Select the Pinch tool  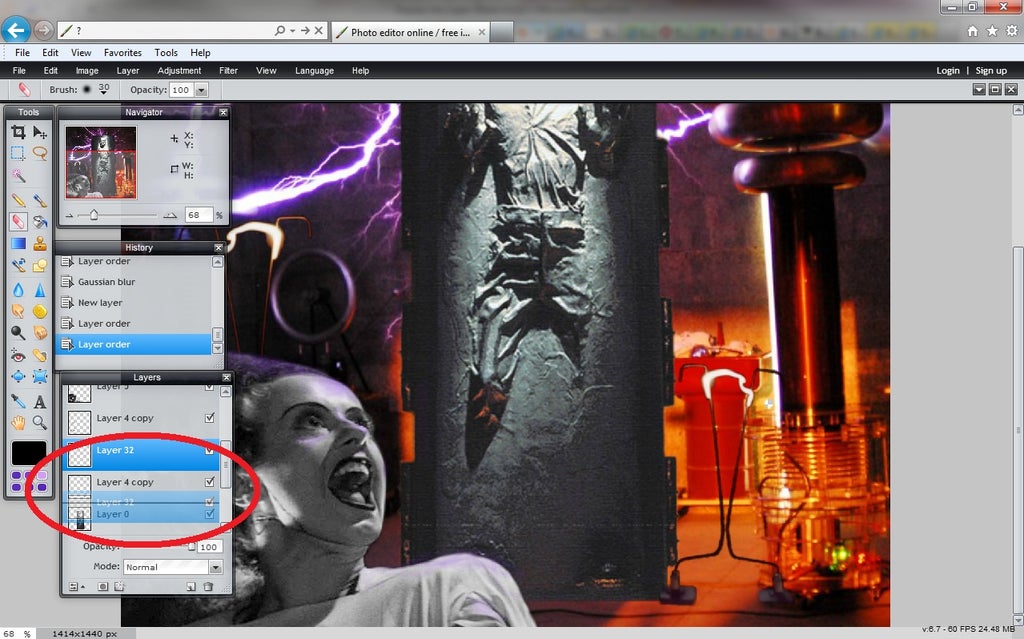click(40, 377)
